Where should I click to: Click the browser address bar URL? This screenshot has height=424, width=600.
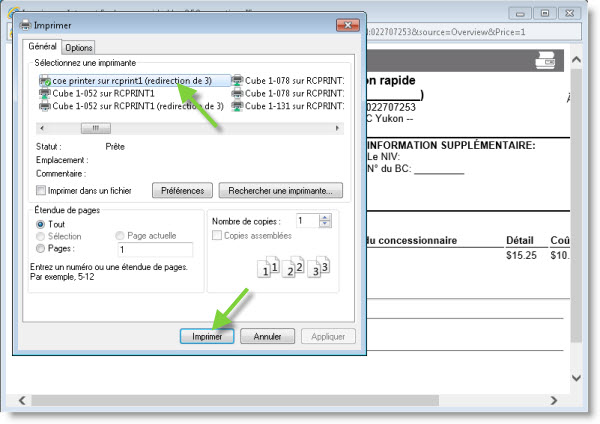pyautogui.click(x=448, y=32)
